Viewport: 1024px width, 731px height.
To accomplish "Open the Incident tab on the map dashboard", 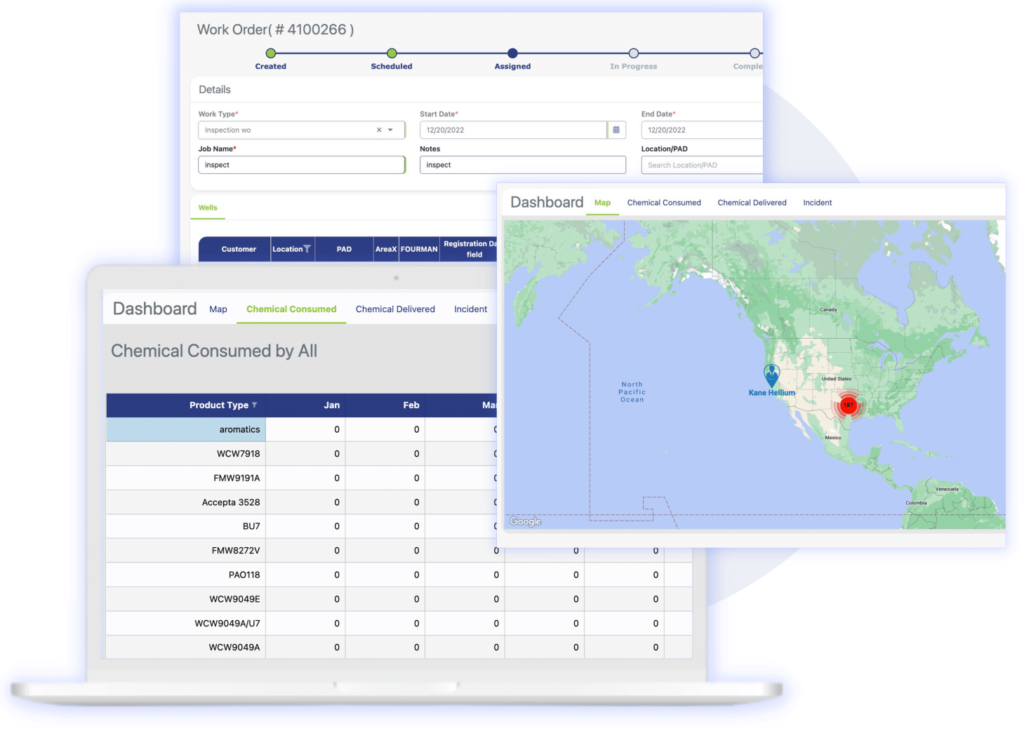I will pos(817,202).
